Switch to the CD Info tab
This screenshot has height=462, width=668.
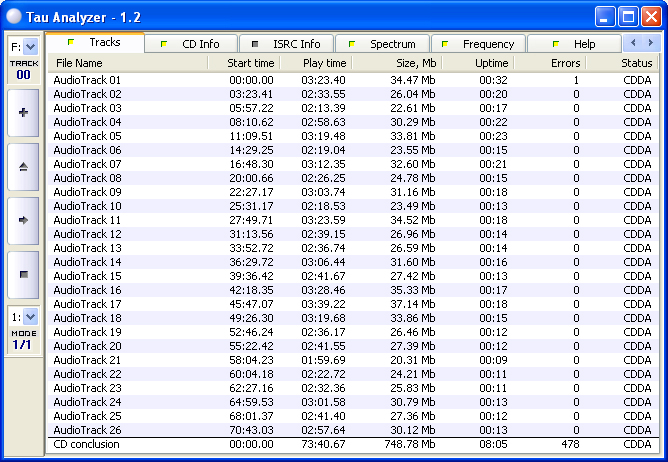194,44
